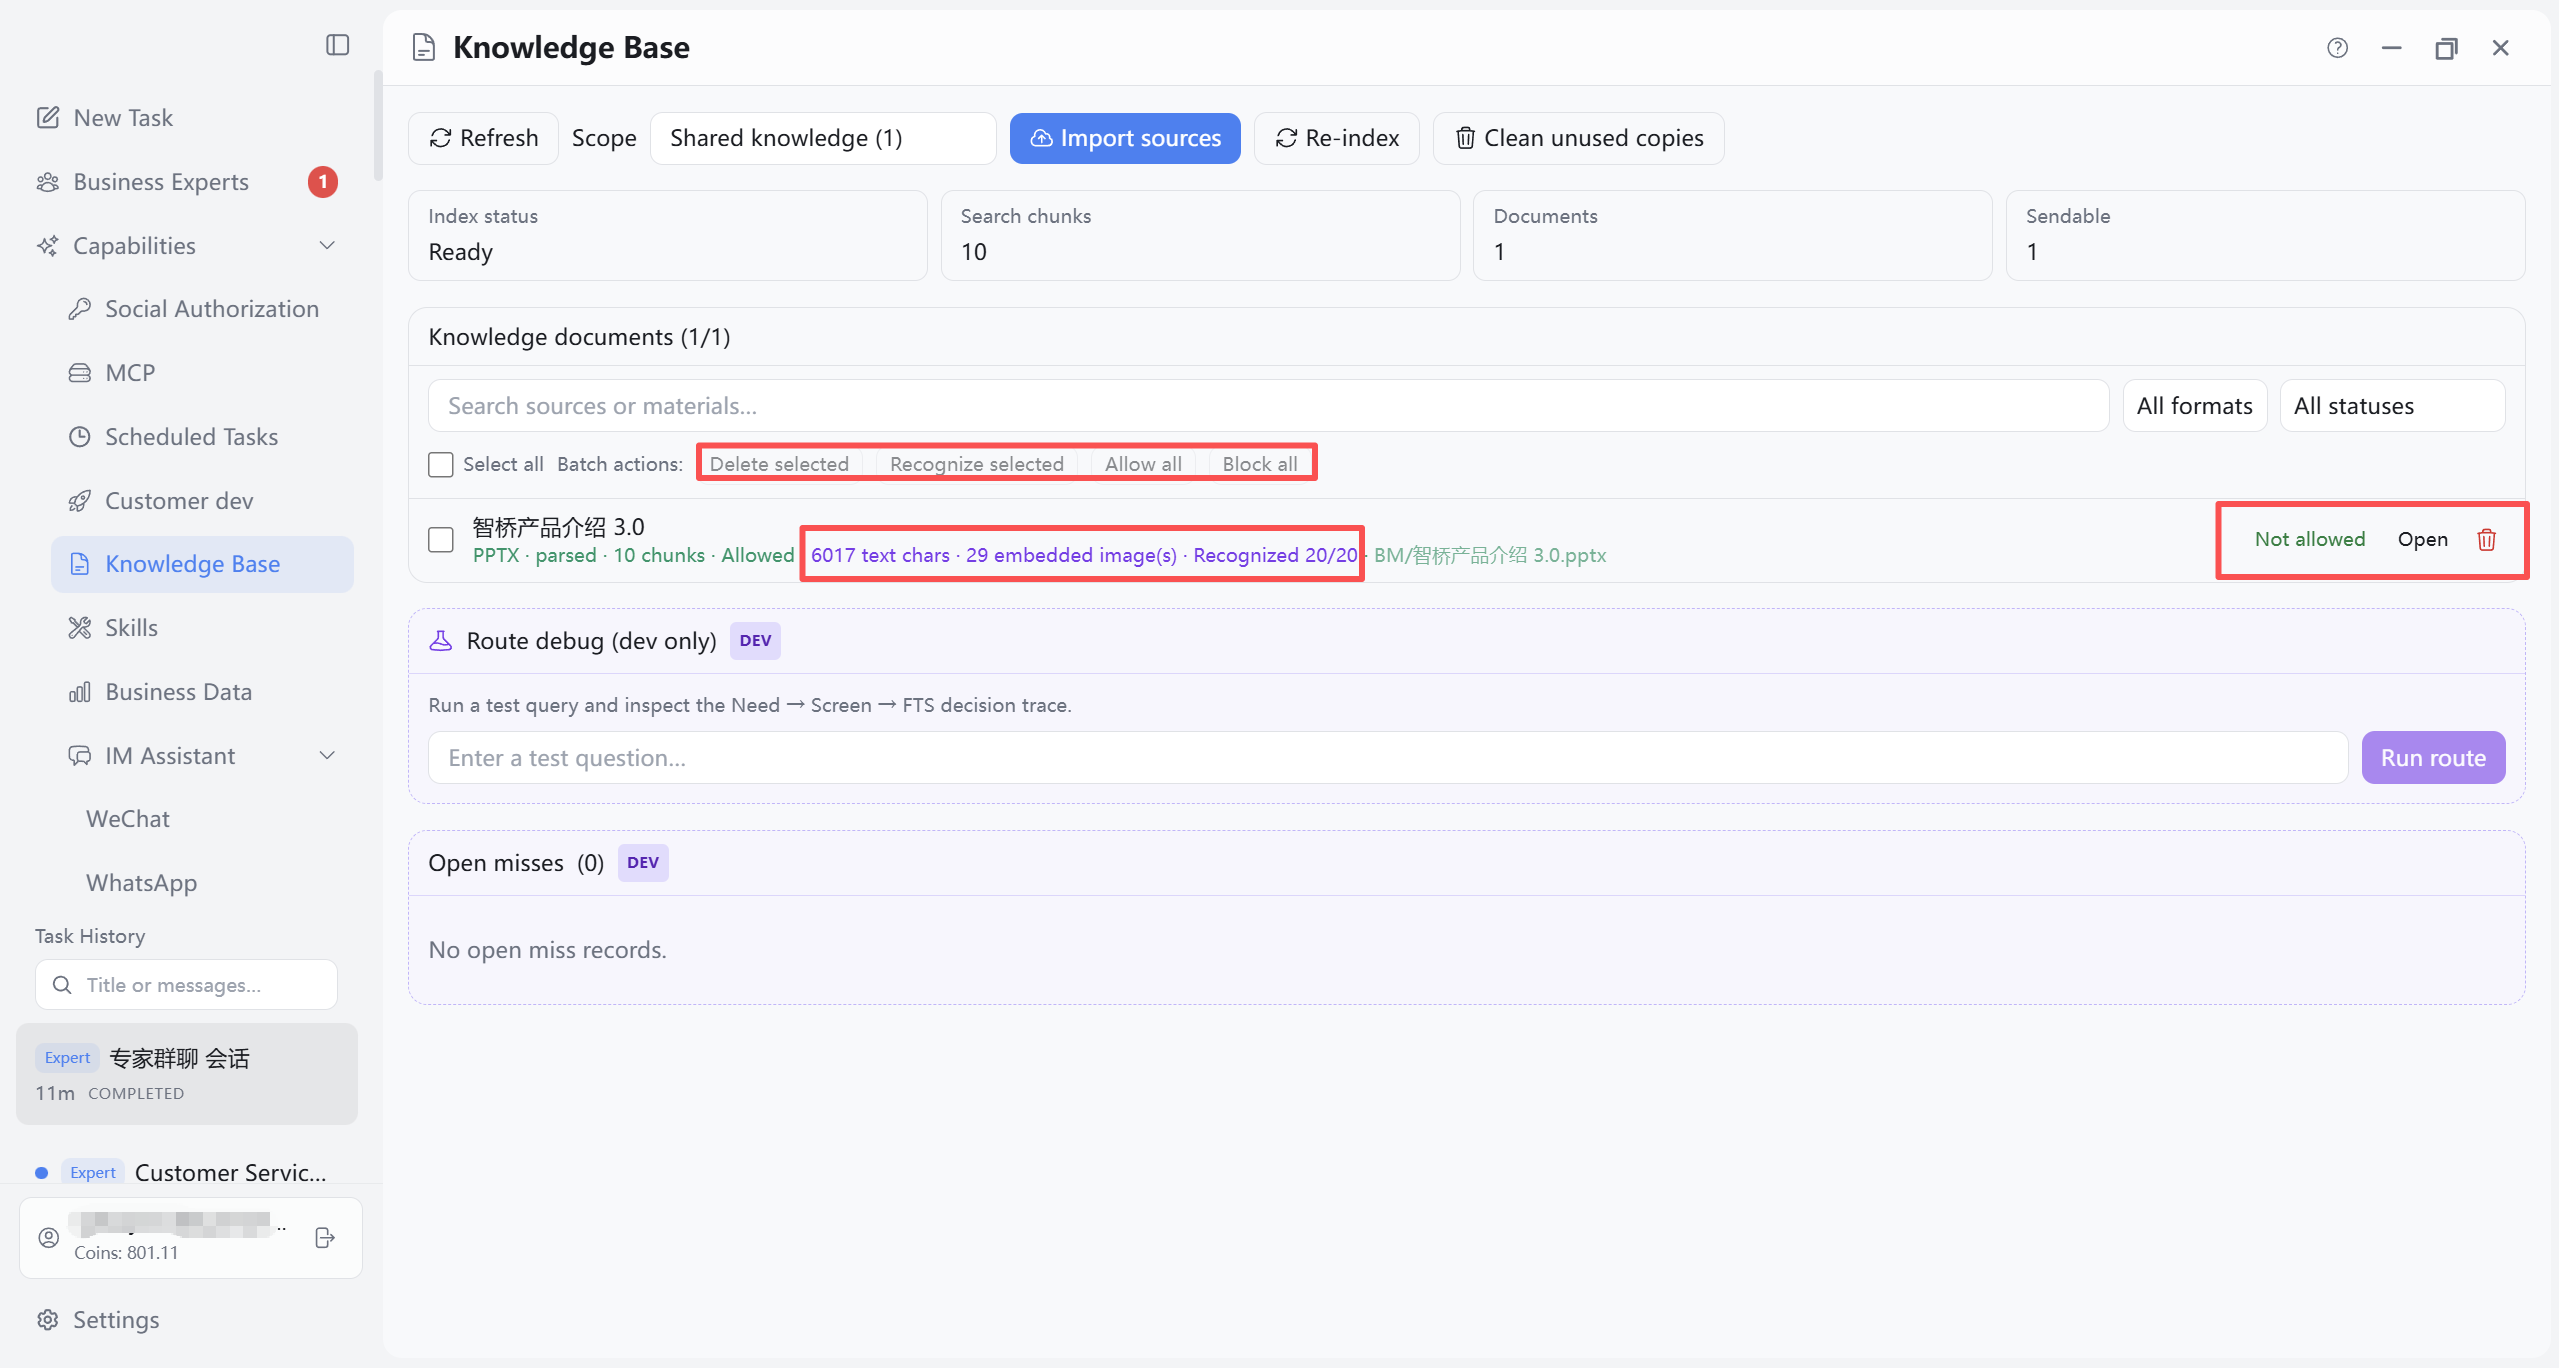The width and height of the screenshot is (2559, 1368).
Task: Click the DEV badge next to Open misses
Action: click(643, 863)
